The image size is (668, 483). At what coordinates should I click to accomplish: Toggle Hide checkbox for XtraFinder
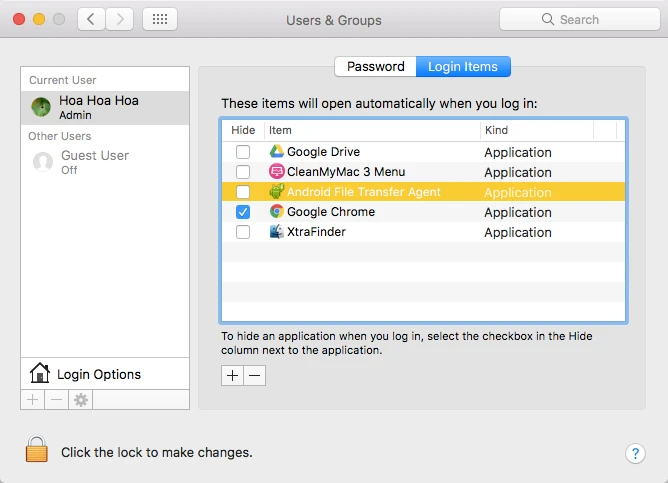[243, 232]
